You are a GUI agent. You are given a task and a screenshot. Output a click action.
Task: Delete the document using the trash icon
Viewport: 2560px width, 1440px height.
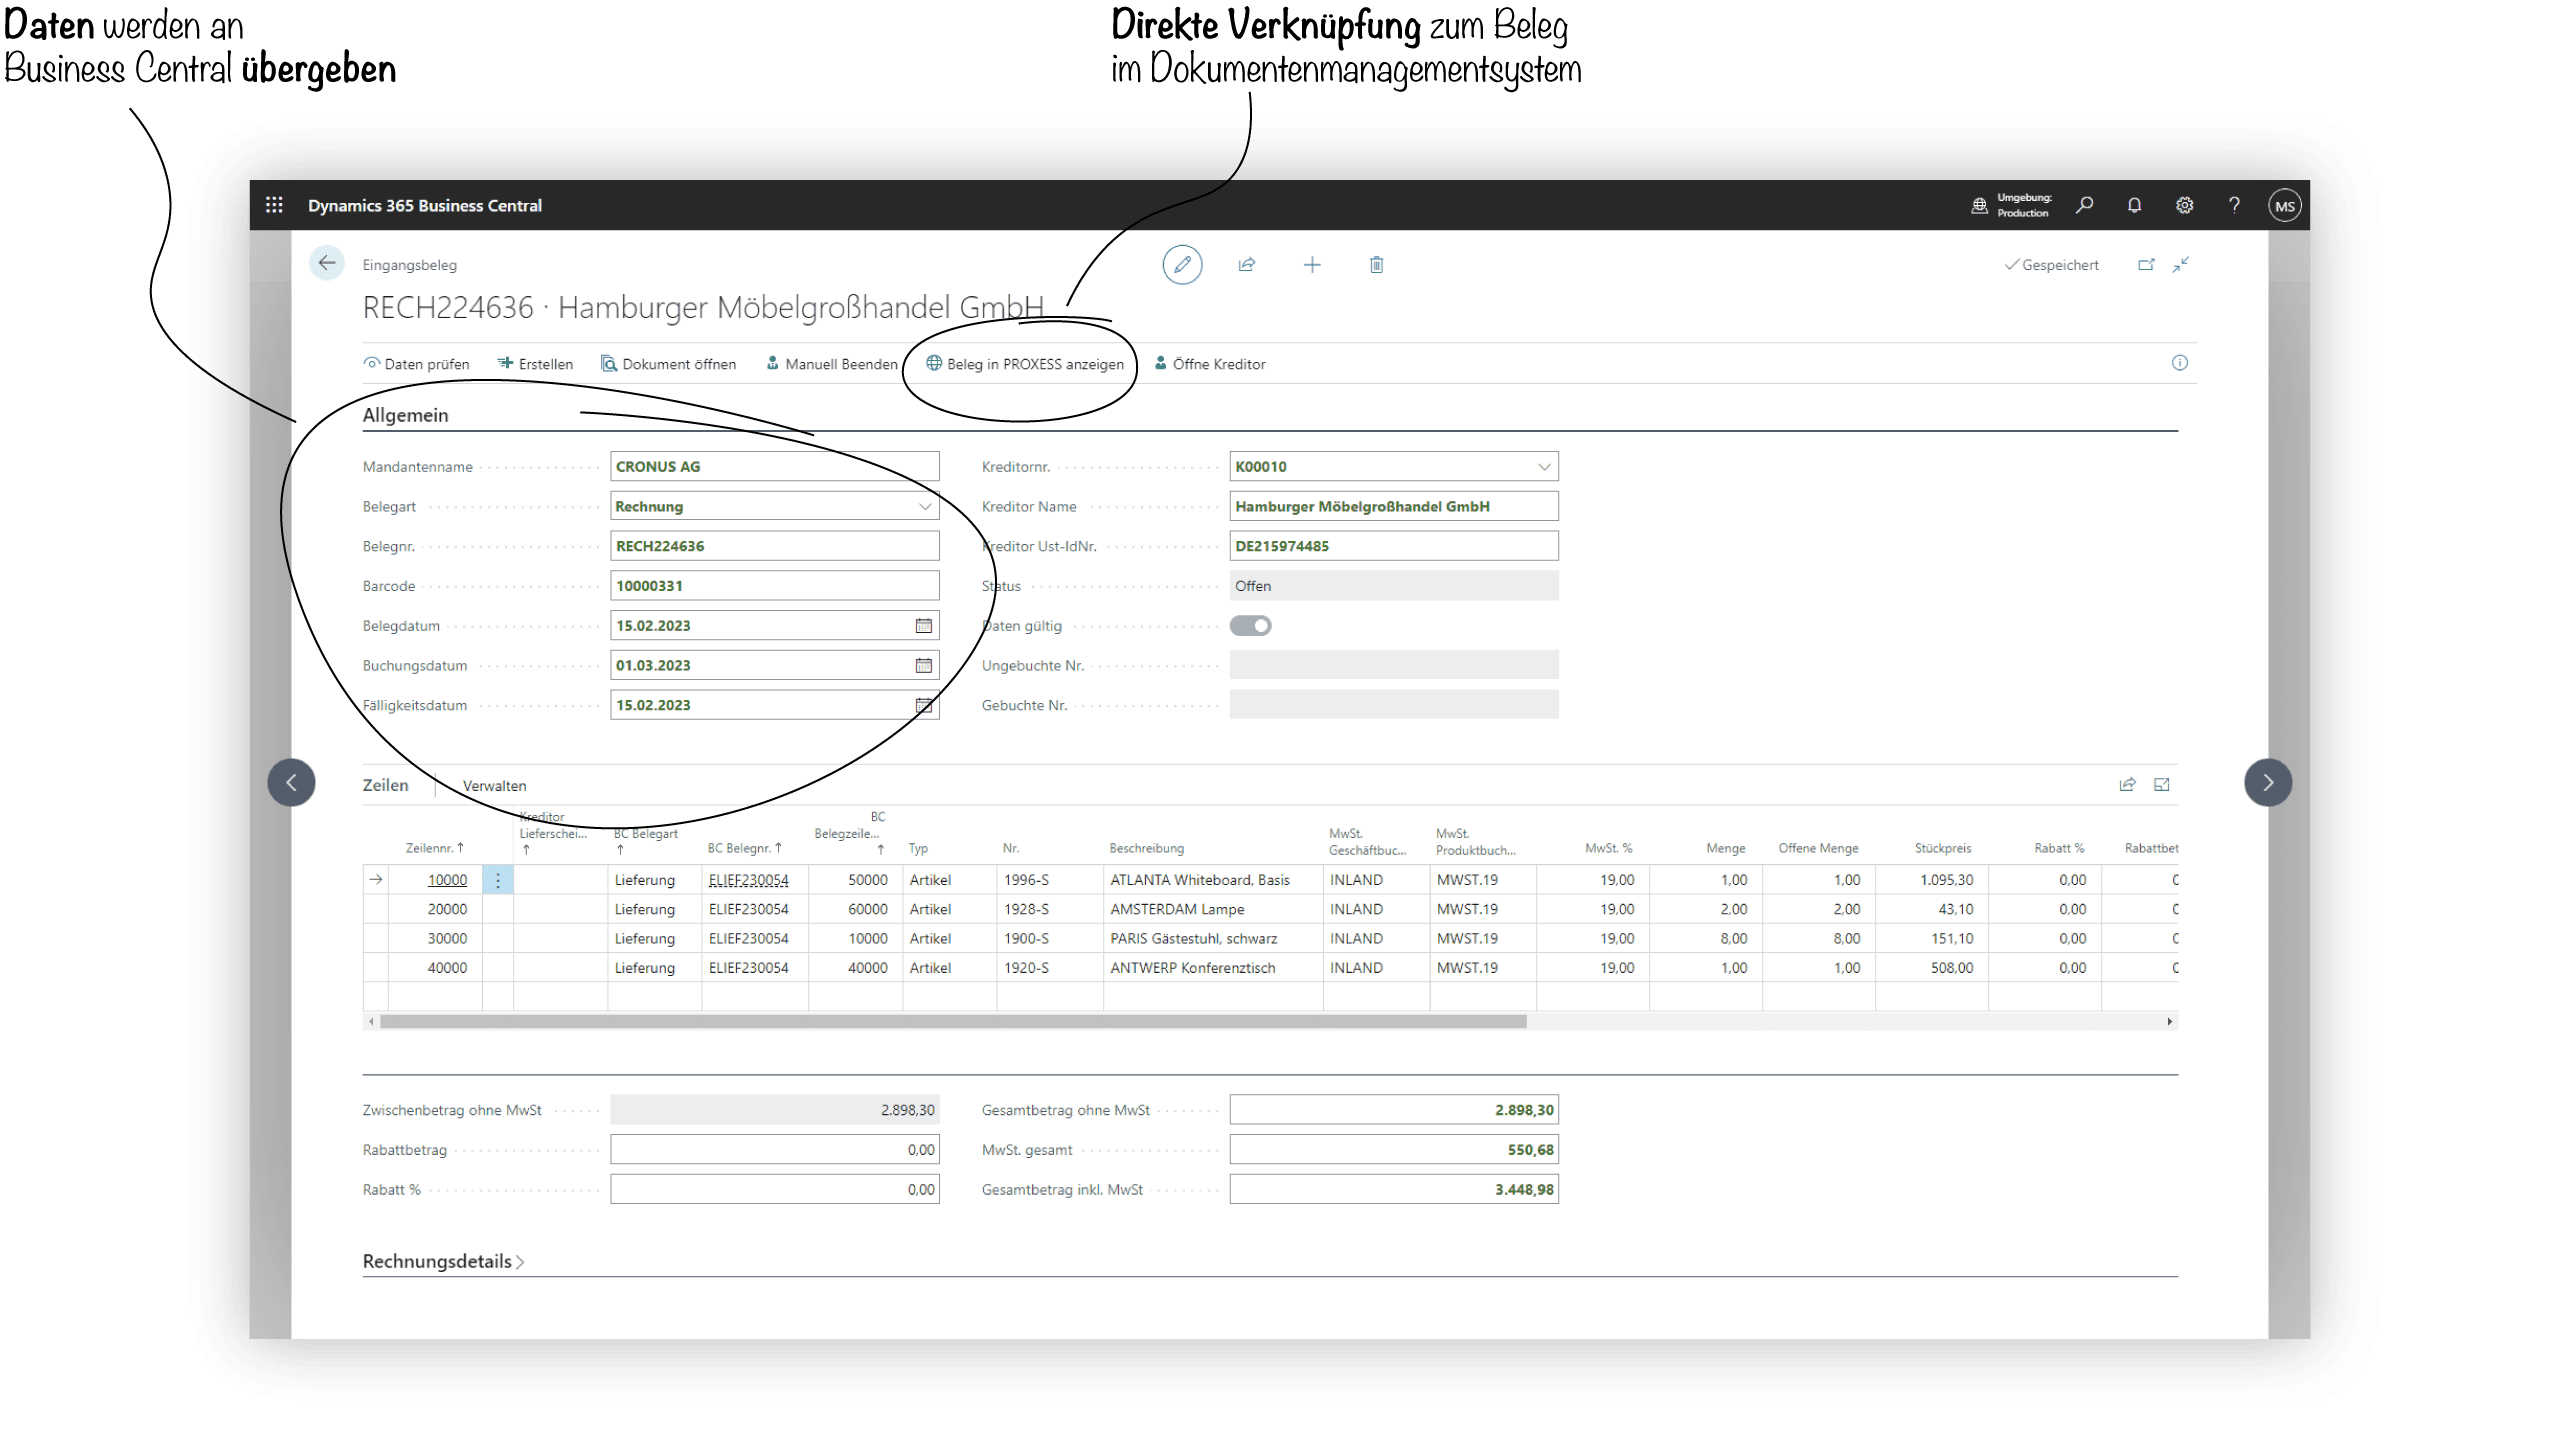[x=1376, y=264]
